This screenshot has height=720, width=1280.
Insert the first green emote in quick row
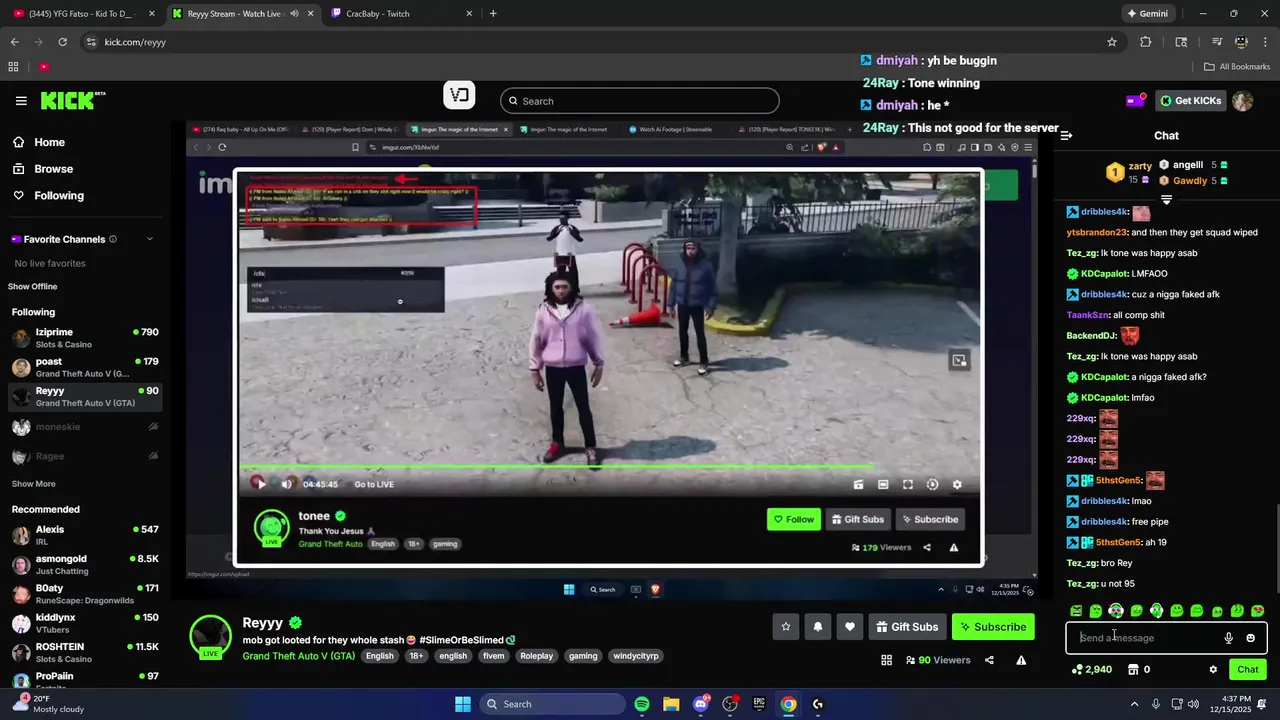click(x=1076, y=611)
